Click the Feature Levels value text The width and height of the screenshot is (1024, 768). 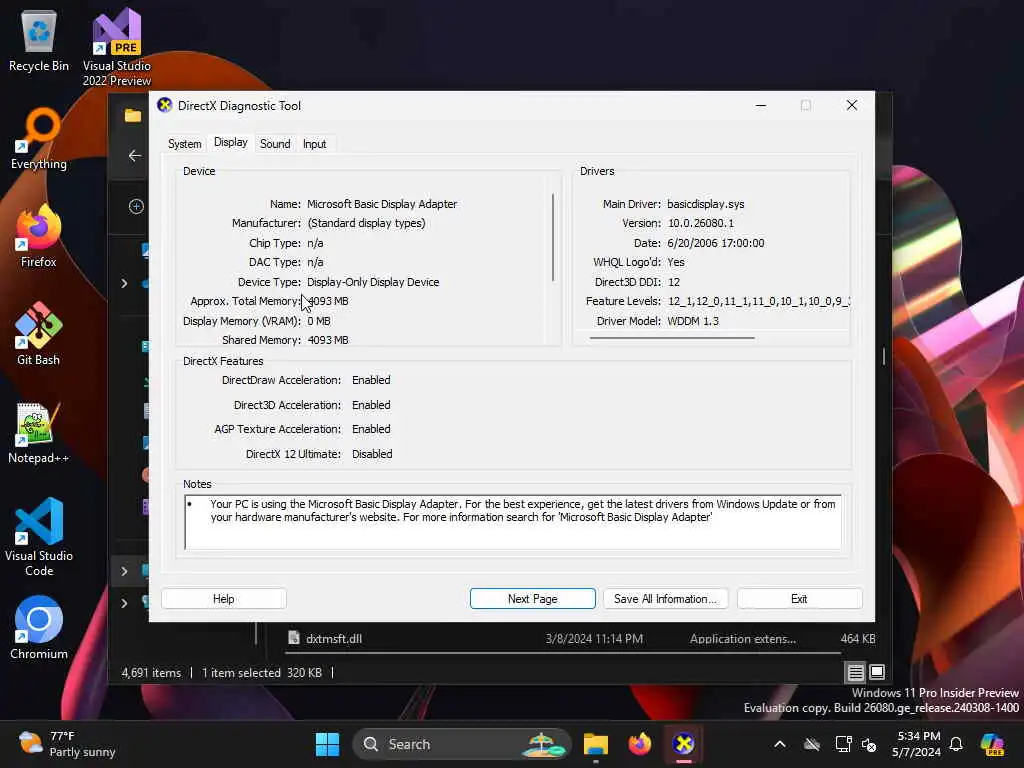point(758,301)
